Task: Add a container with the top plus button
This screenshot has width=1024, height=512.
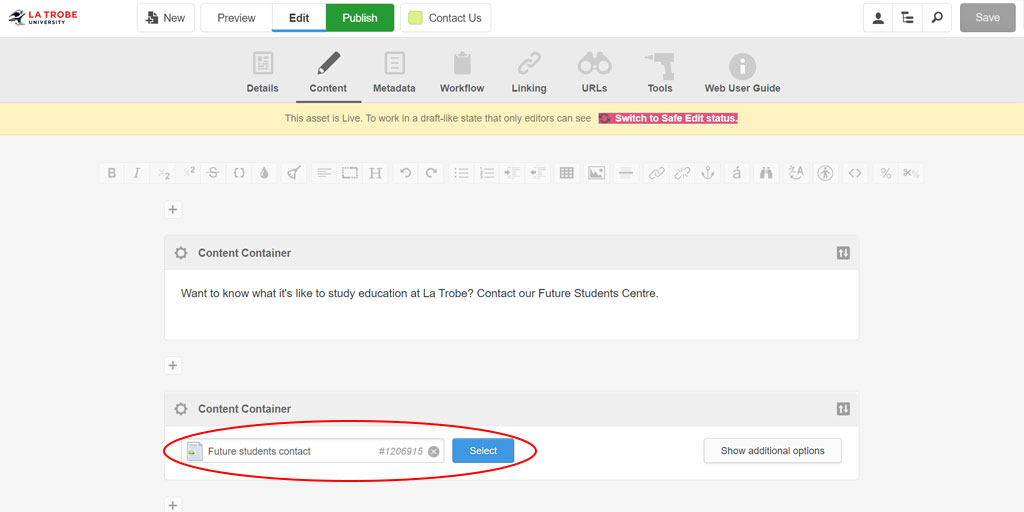Action: 172,210
